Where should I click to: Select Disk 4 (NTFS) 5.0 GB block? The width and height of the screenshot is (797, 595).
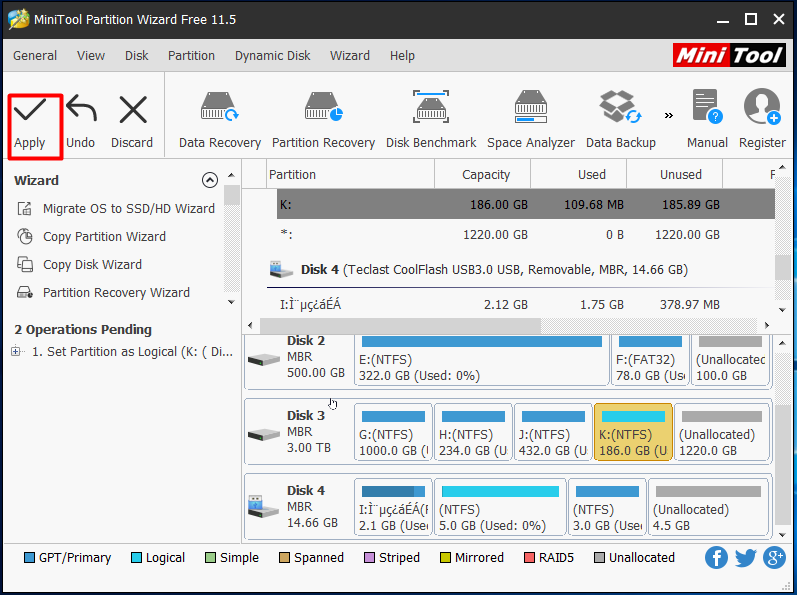[x=500, y=507]
